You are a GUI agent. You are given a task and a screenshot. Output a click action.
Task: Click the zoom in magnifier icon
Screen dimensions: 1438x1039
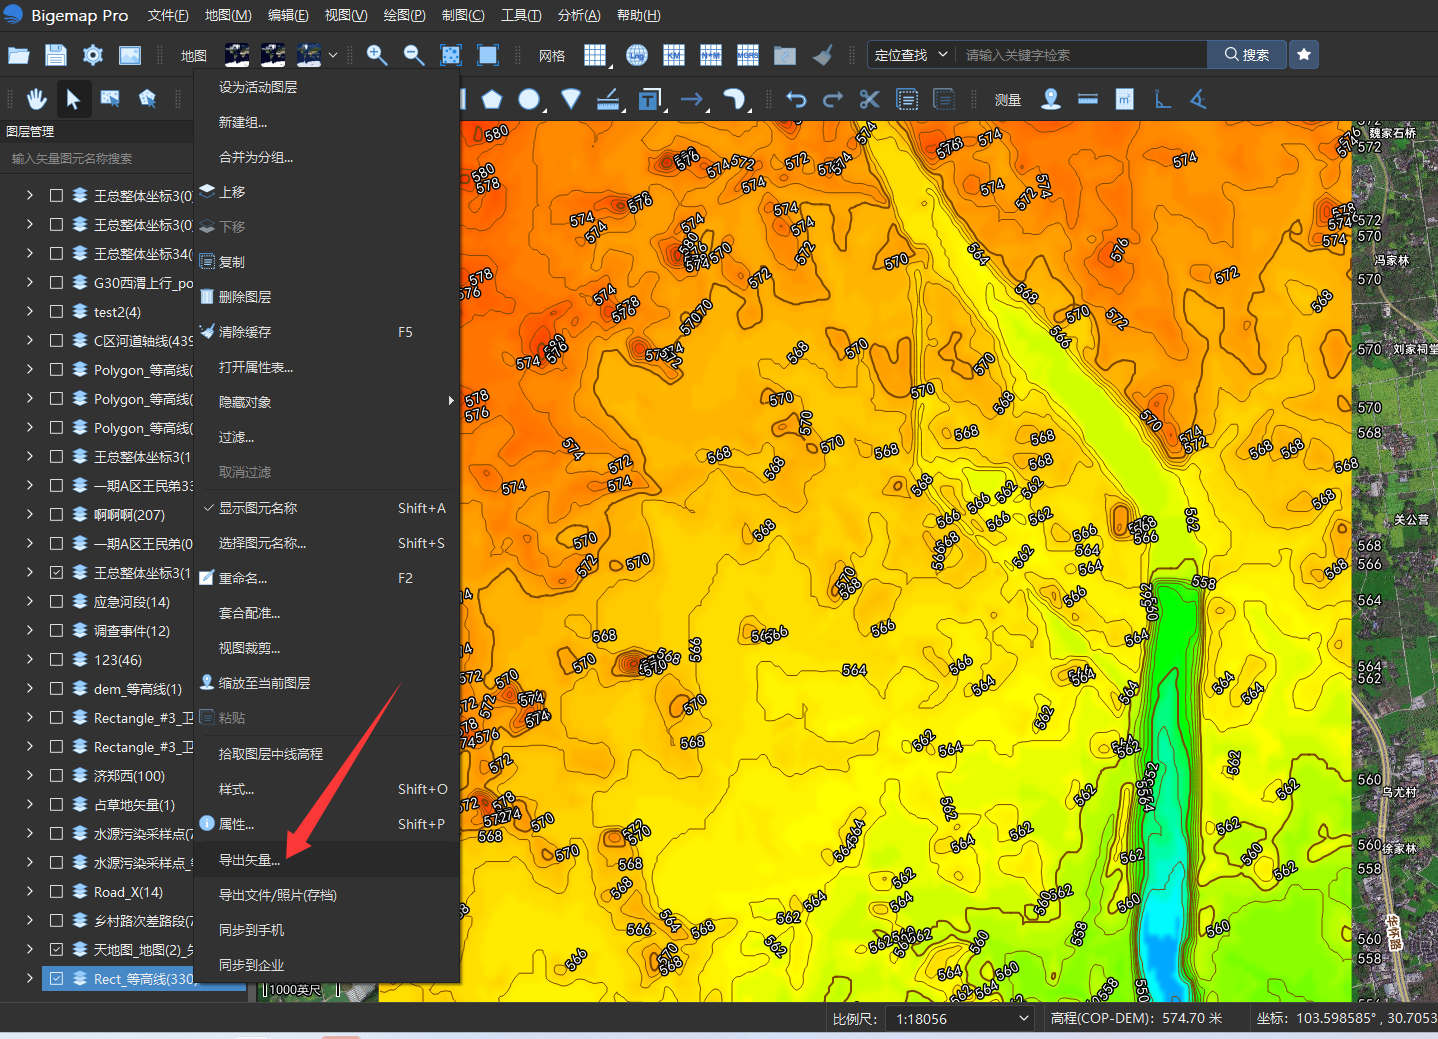tap(377, 55)
